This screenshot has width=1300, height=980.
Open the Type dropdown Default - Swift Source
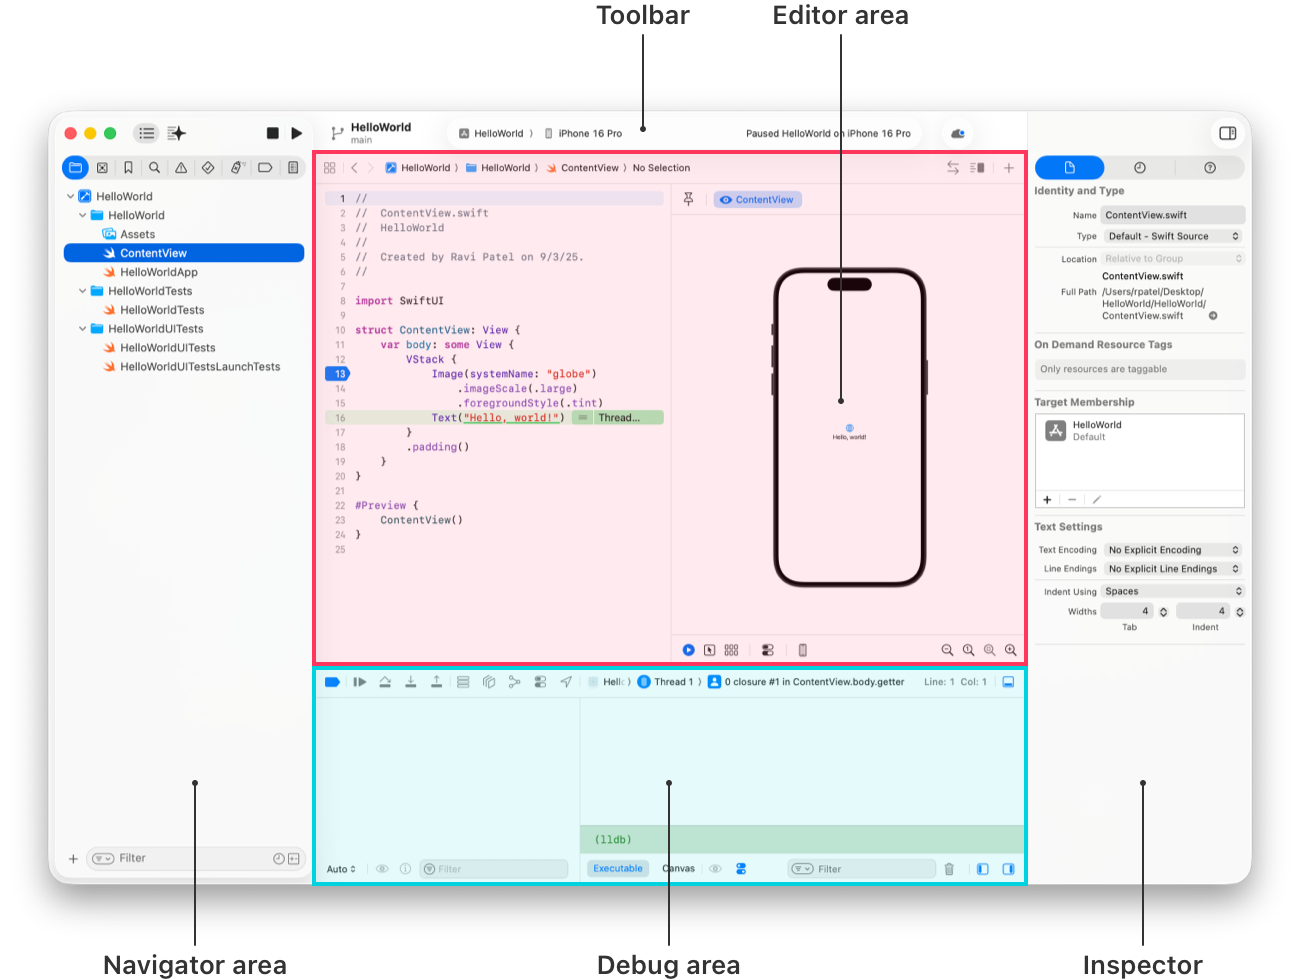[x=1174, y=236]
